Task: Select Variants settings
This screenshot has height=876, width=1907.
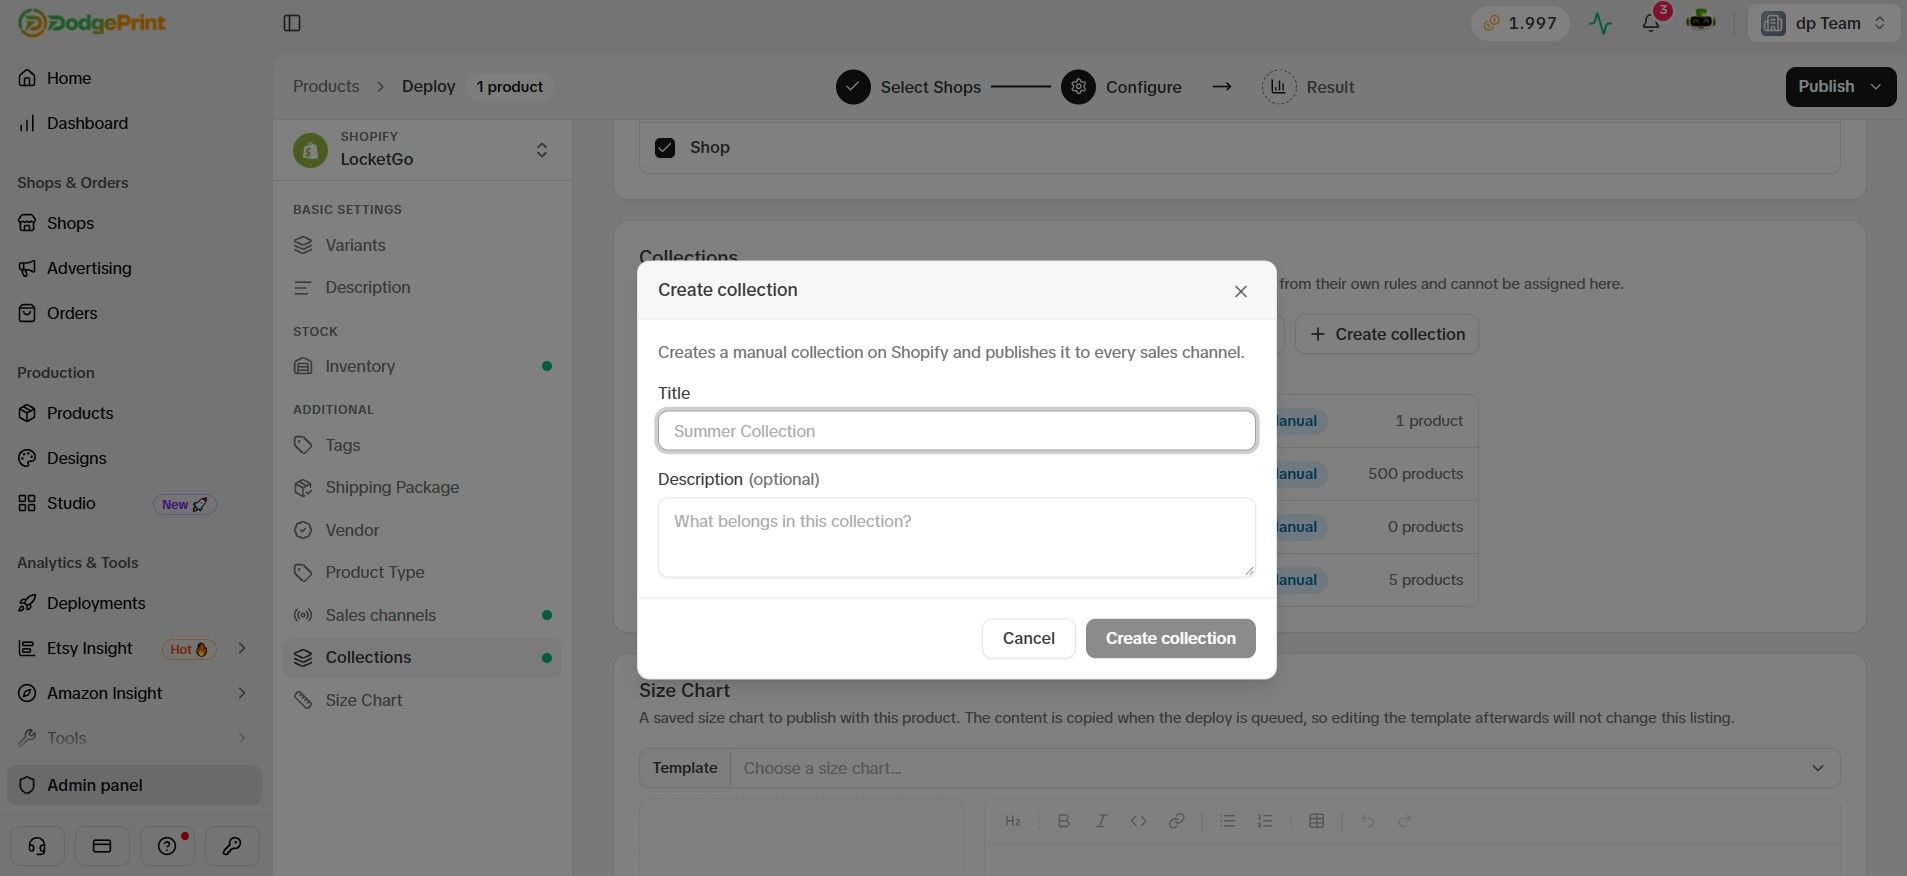Action: point(422,245)
